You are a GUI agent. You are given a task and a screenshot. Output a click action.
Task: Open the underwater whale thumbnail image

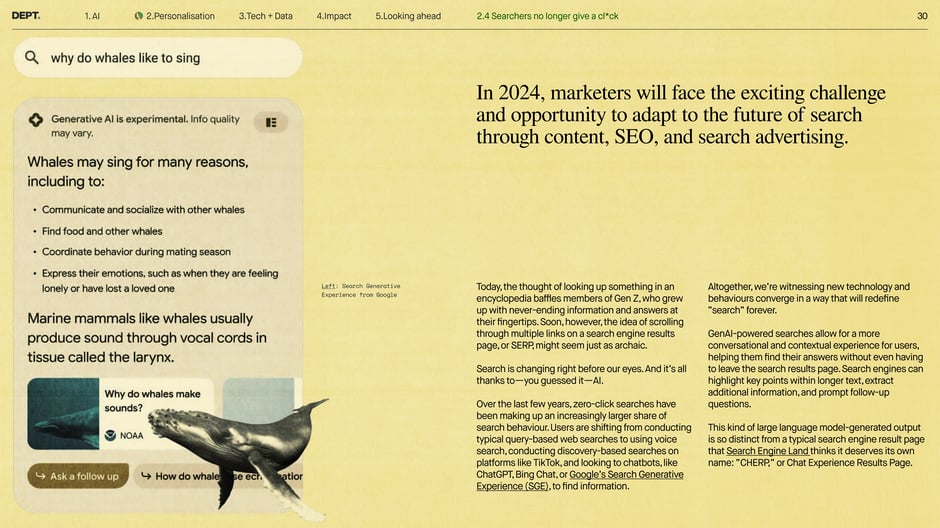(x=63, y=414)
